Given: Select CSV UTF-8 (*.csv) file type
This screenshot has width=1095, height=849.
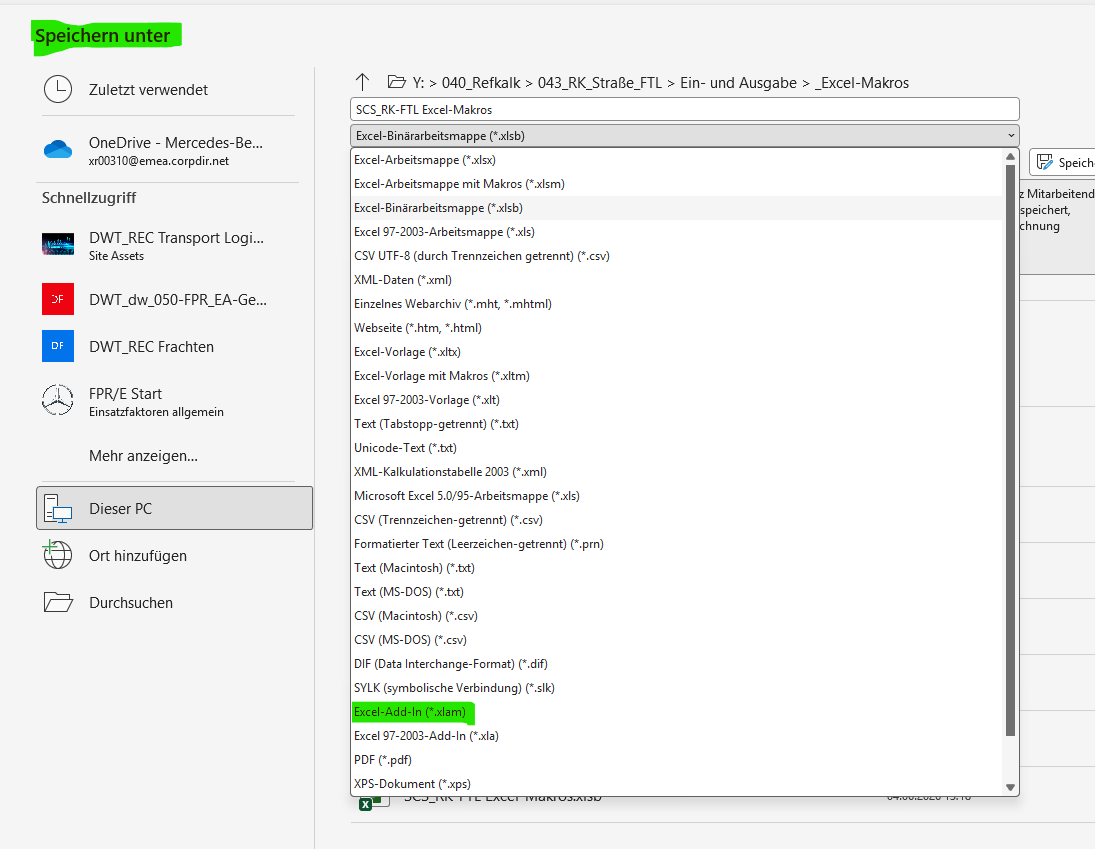Looking at the screenshot, I should tap(482, 256).
